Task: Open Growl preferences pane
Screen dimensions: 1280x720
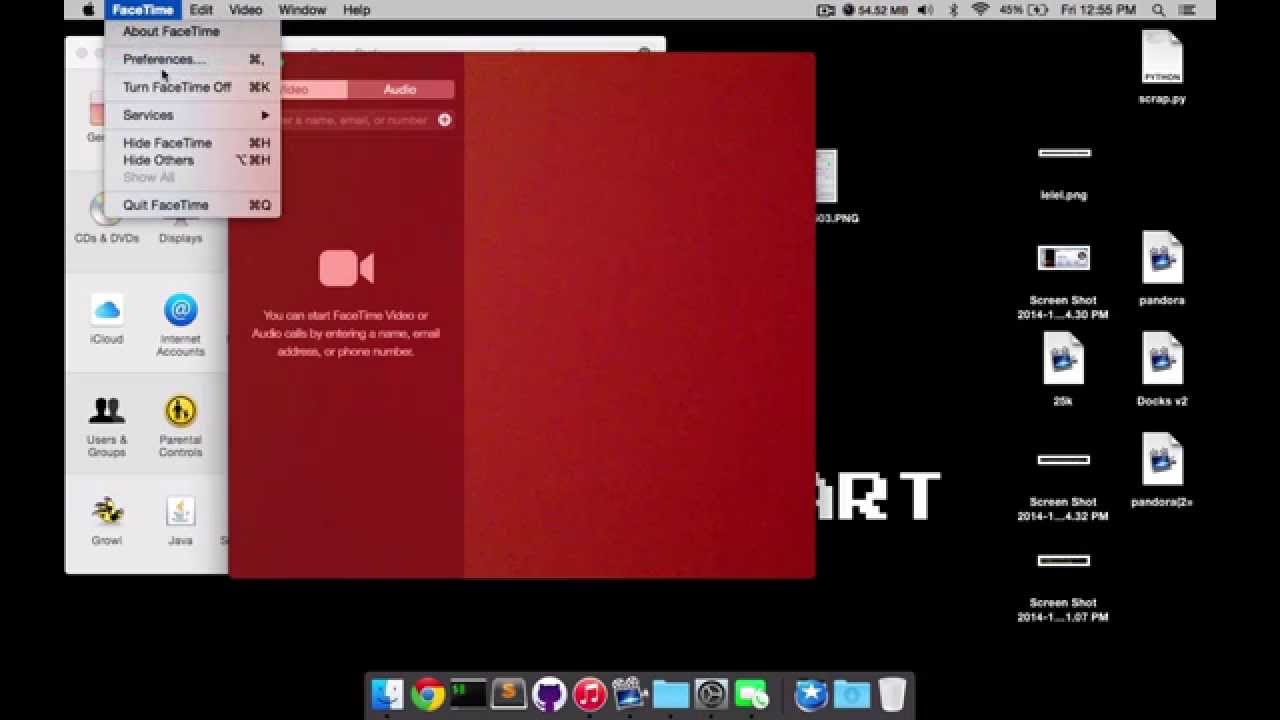Action: coord(107,520)
